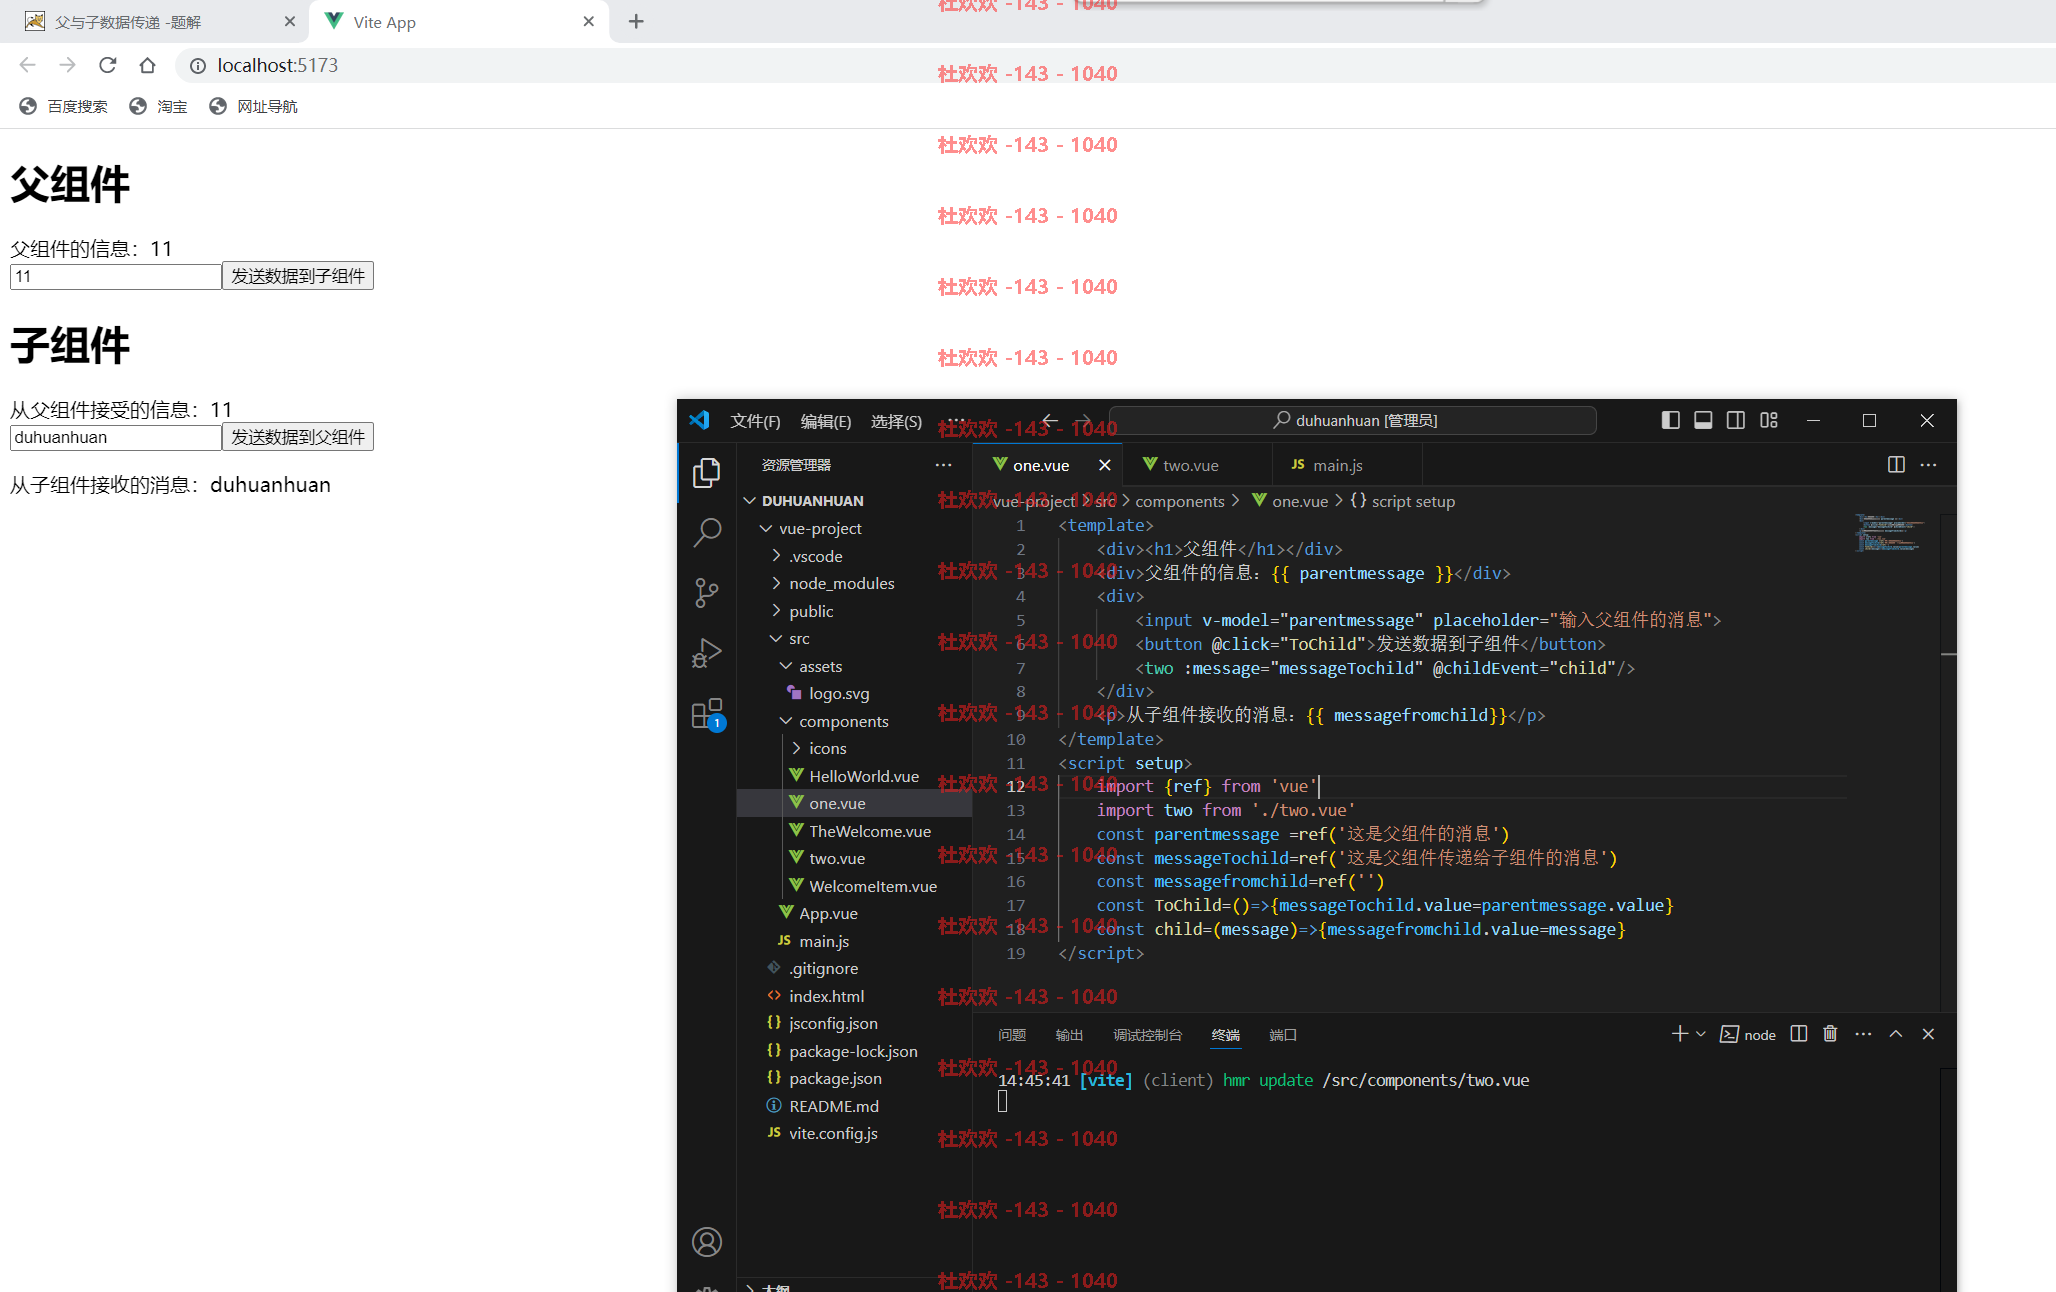Add a new terminal
Screen dimensions: 2056x1292
[x=1679, y=1034]
